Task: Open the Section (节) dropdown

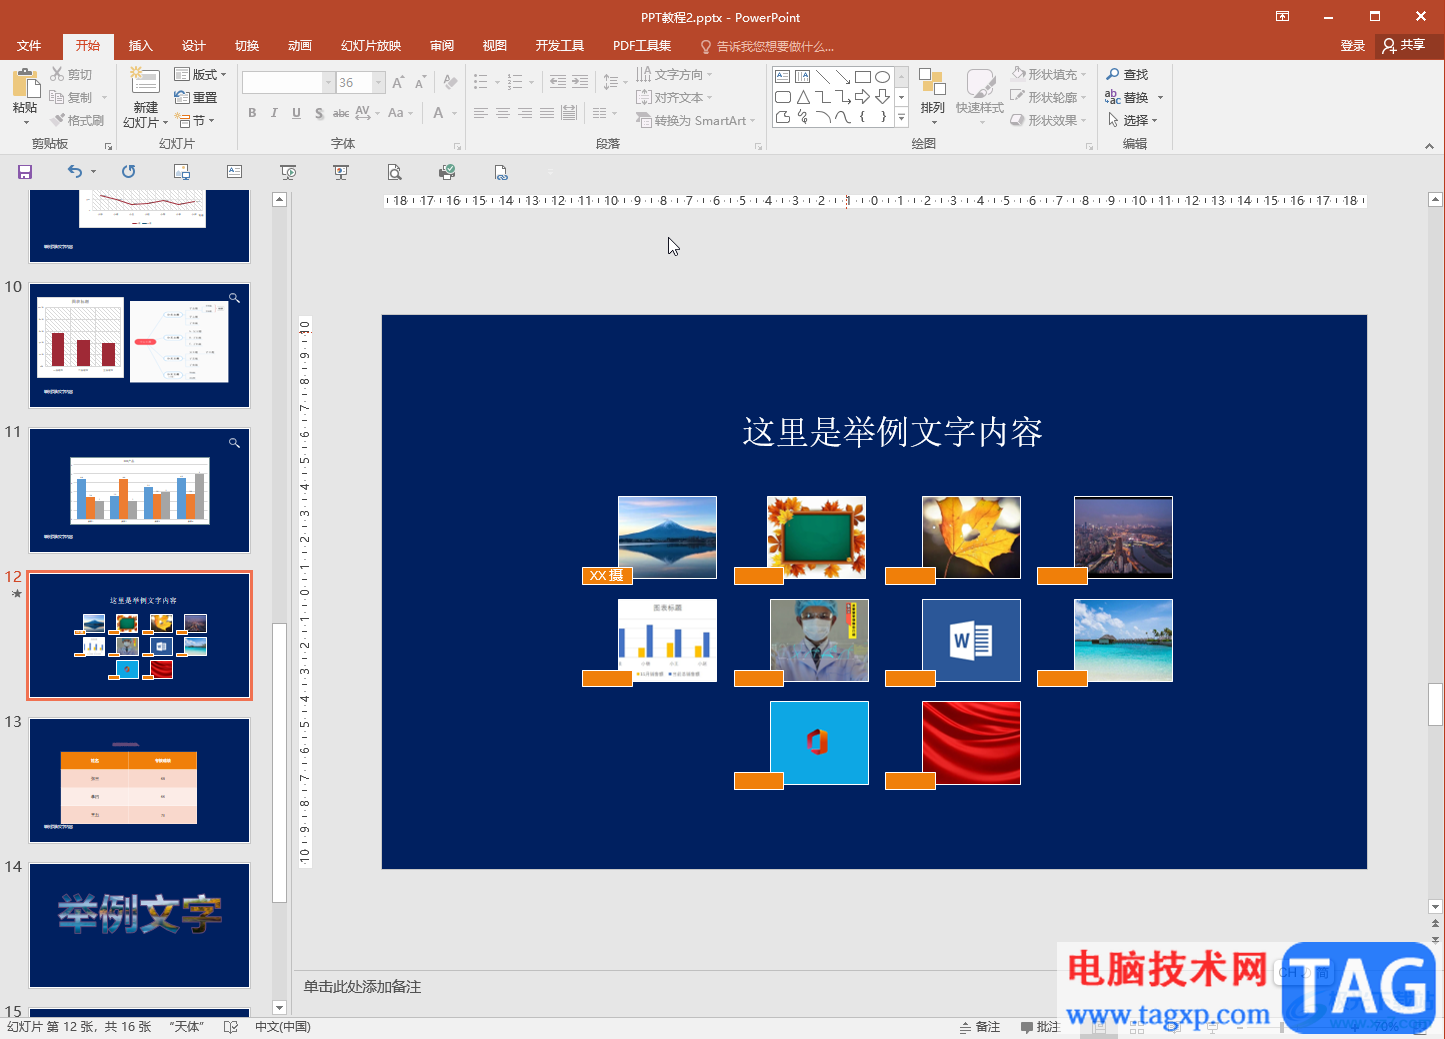Action: (195, 120)
